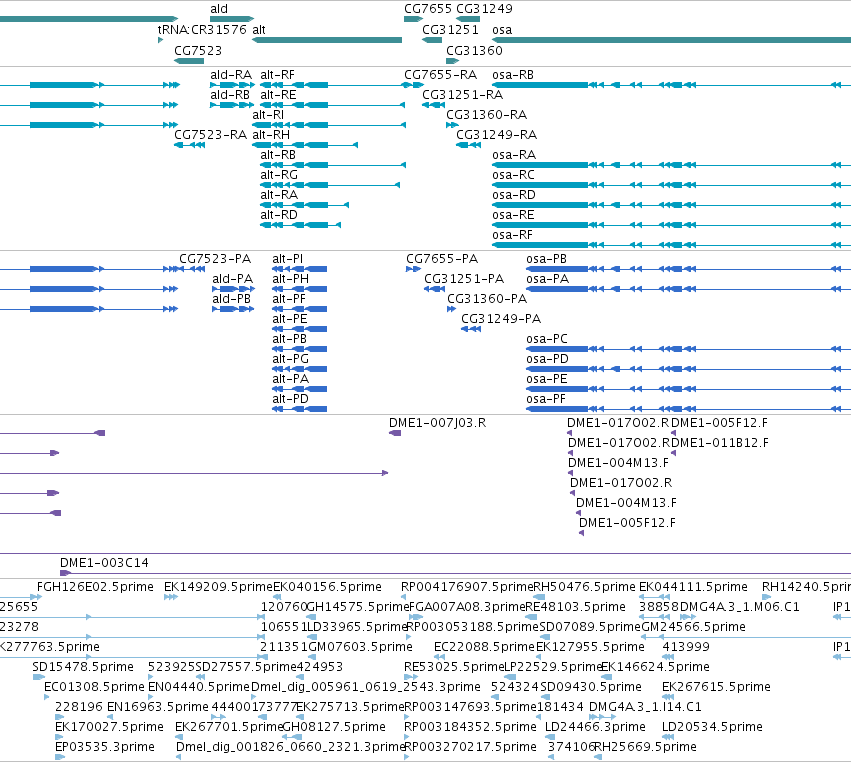Click the CG31360-RA transcript label
This screenshot has width=851, height=762.
[x=486, y=115]
